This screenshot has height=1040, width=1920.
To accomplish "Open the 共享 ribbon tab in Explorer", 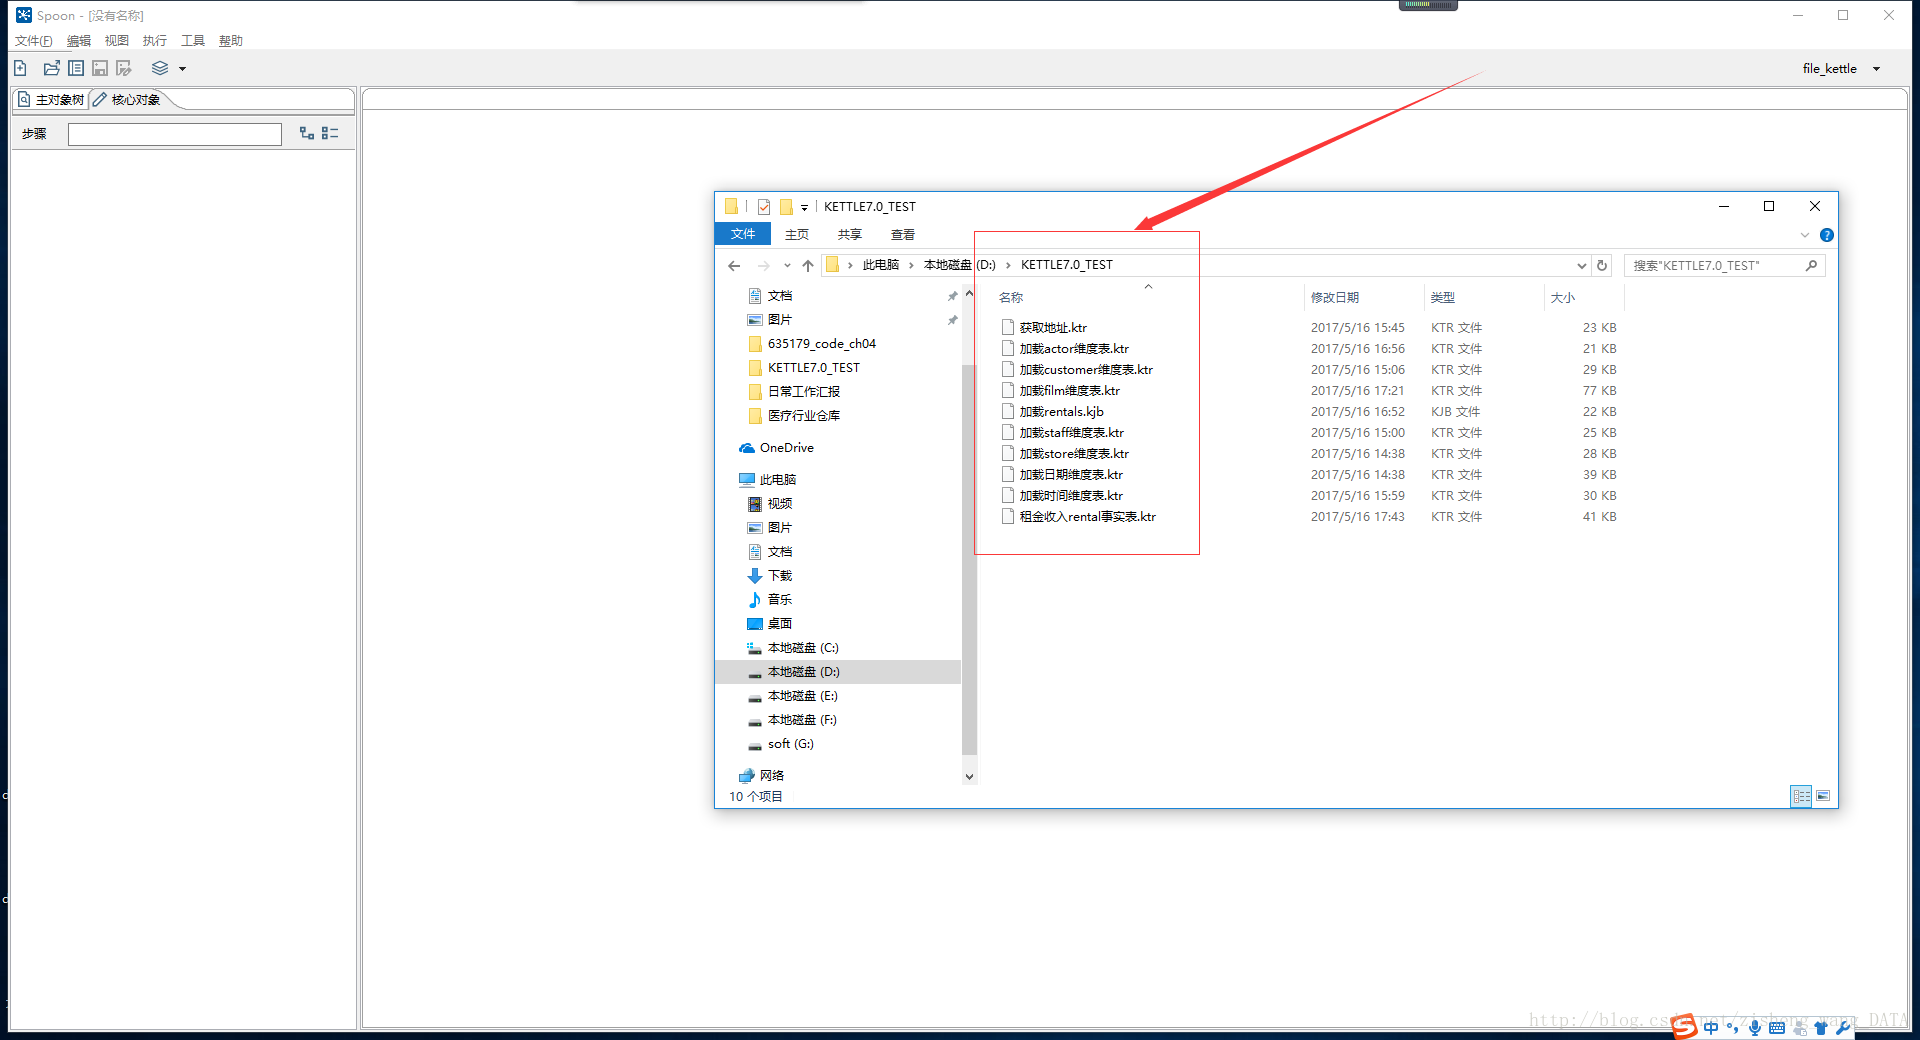I will pyautogui.click(x=850, y=235).
